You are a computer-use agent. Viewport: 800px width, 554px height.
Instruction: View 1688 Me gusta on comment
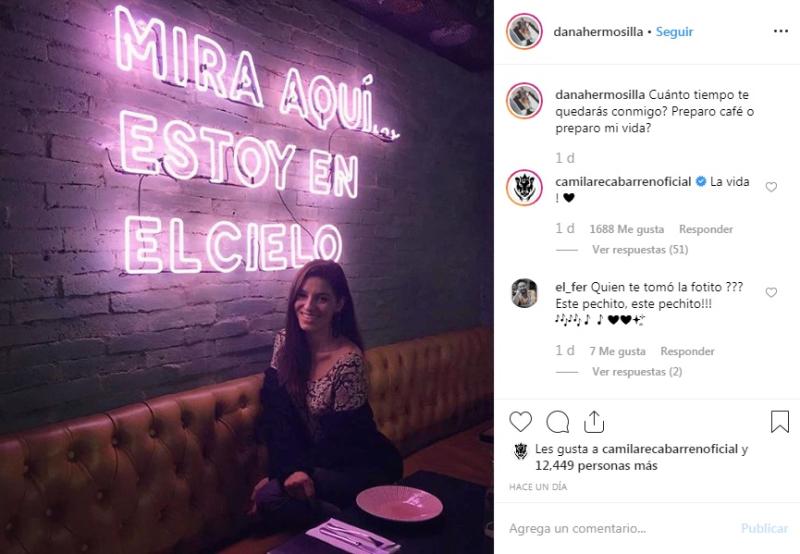coord(627,229)
